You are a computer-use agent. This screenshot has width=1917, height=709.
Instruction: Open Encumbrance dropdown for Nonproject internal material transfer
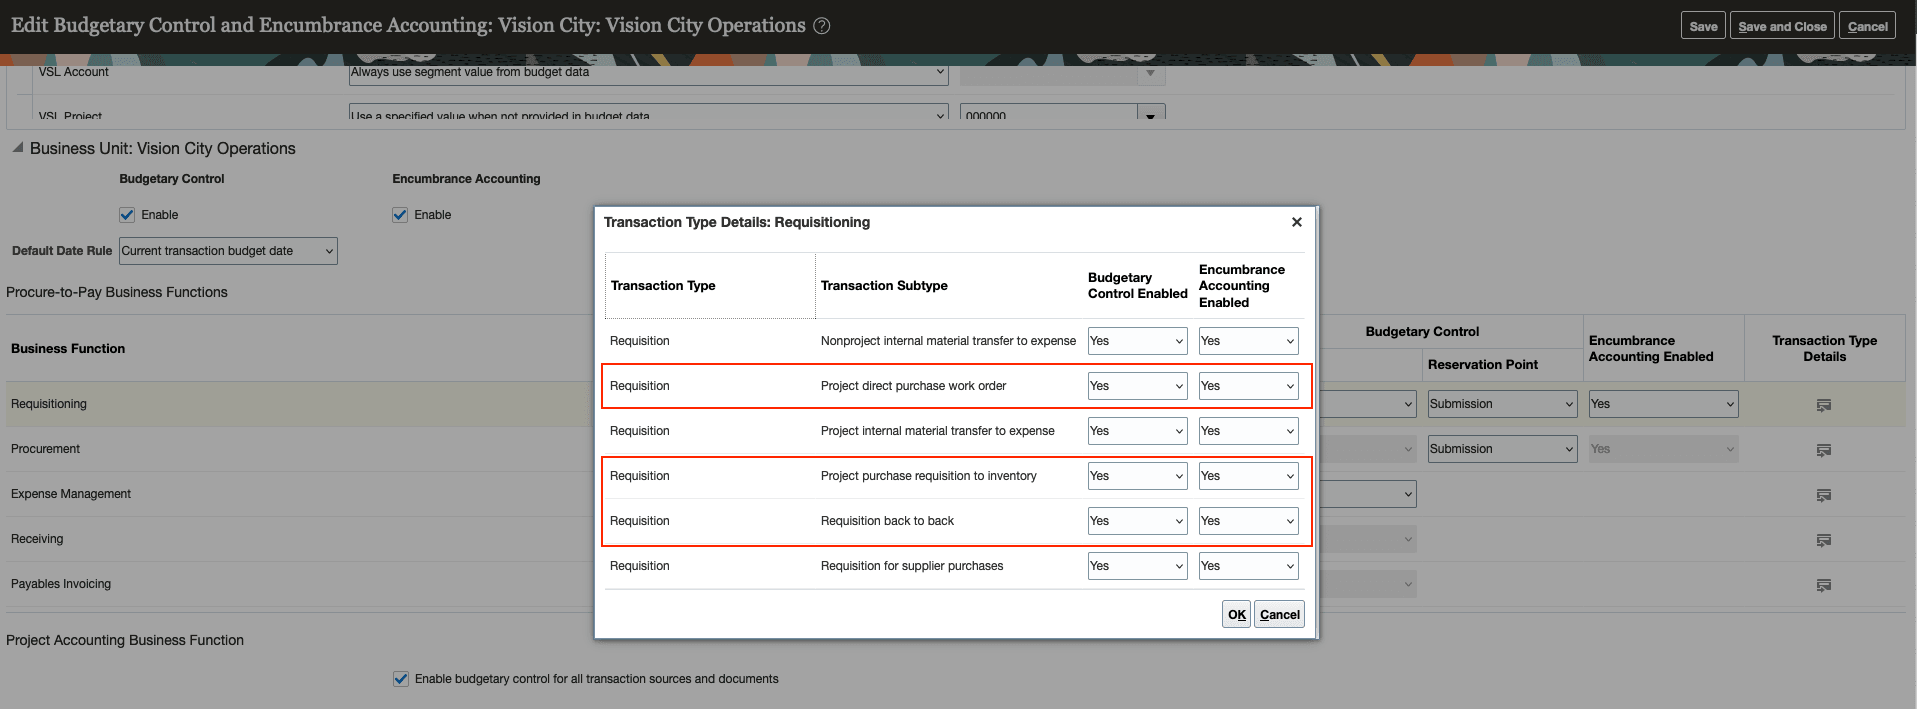(1249, 341)
